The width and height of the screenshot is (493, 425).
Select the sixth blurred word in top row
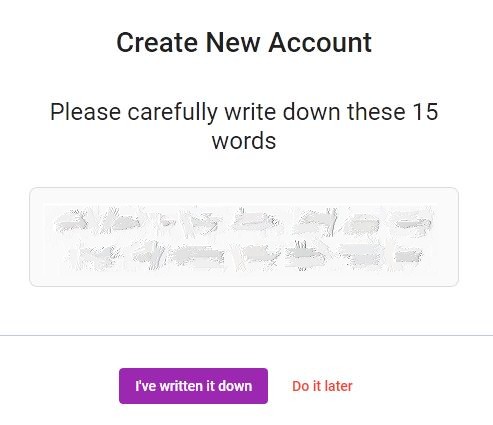[x=317, y=221]
